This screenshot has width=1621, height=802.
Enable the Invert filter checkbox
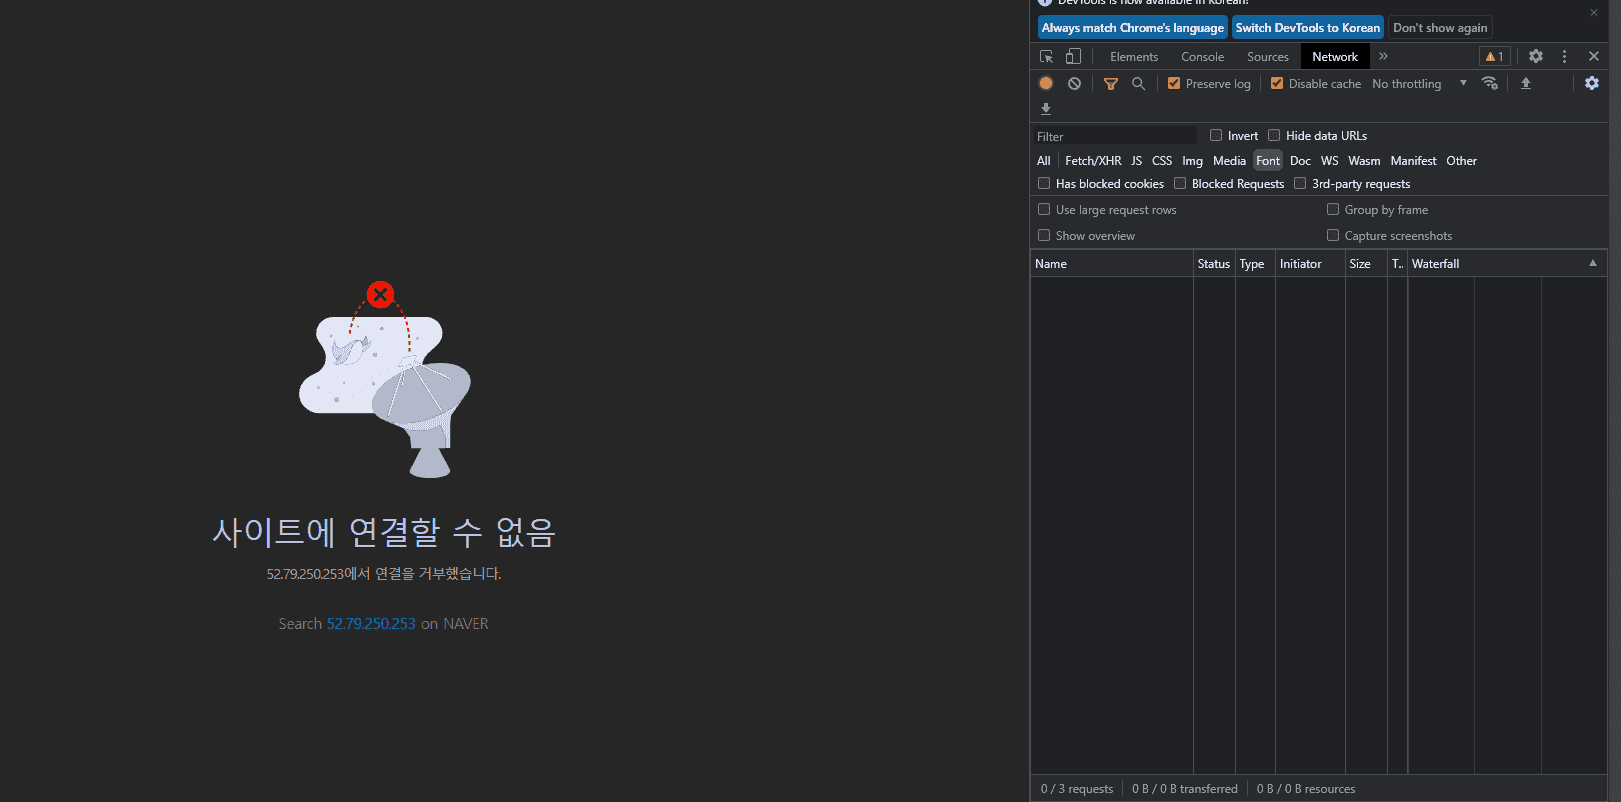1216,136
